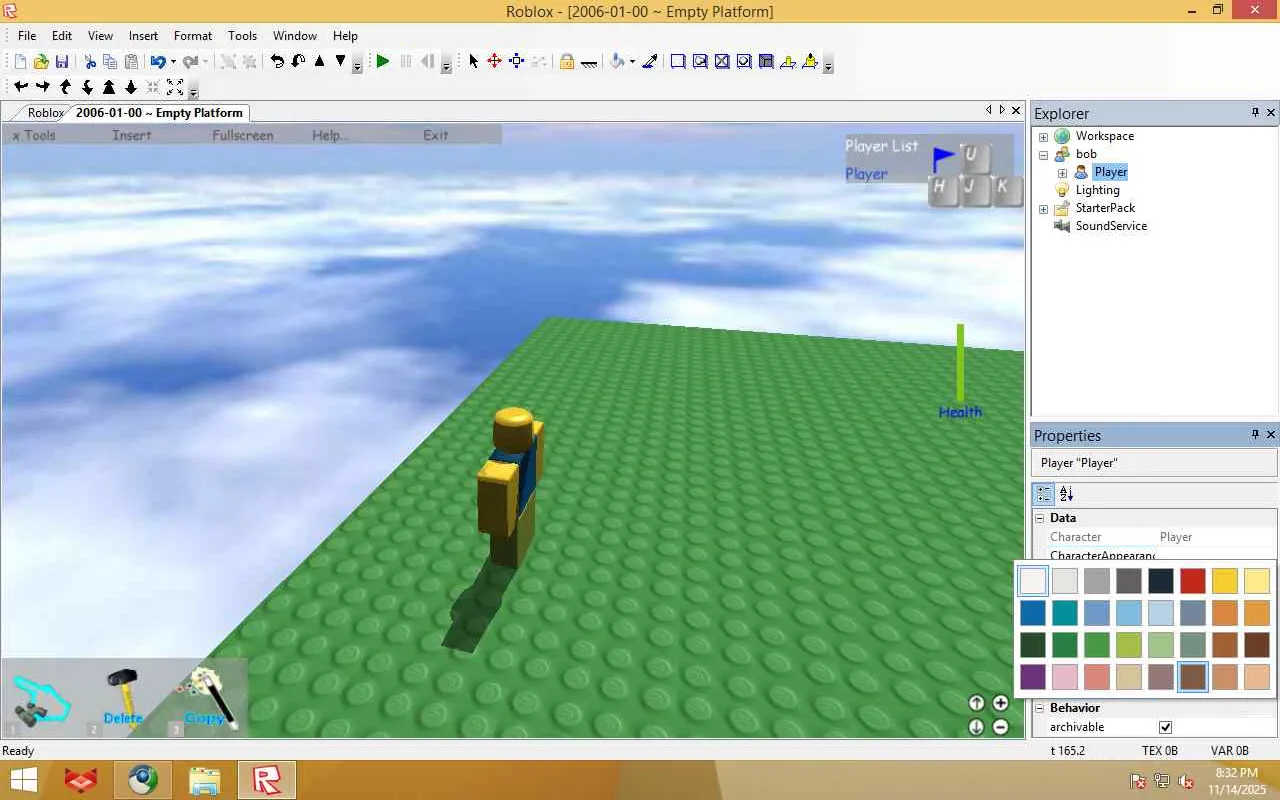Expand the StarterPack tree node
Image resolution: width=1280 pixels, height=800 pixels.
click(1043, 208)
